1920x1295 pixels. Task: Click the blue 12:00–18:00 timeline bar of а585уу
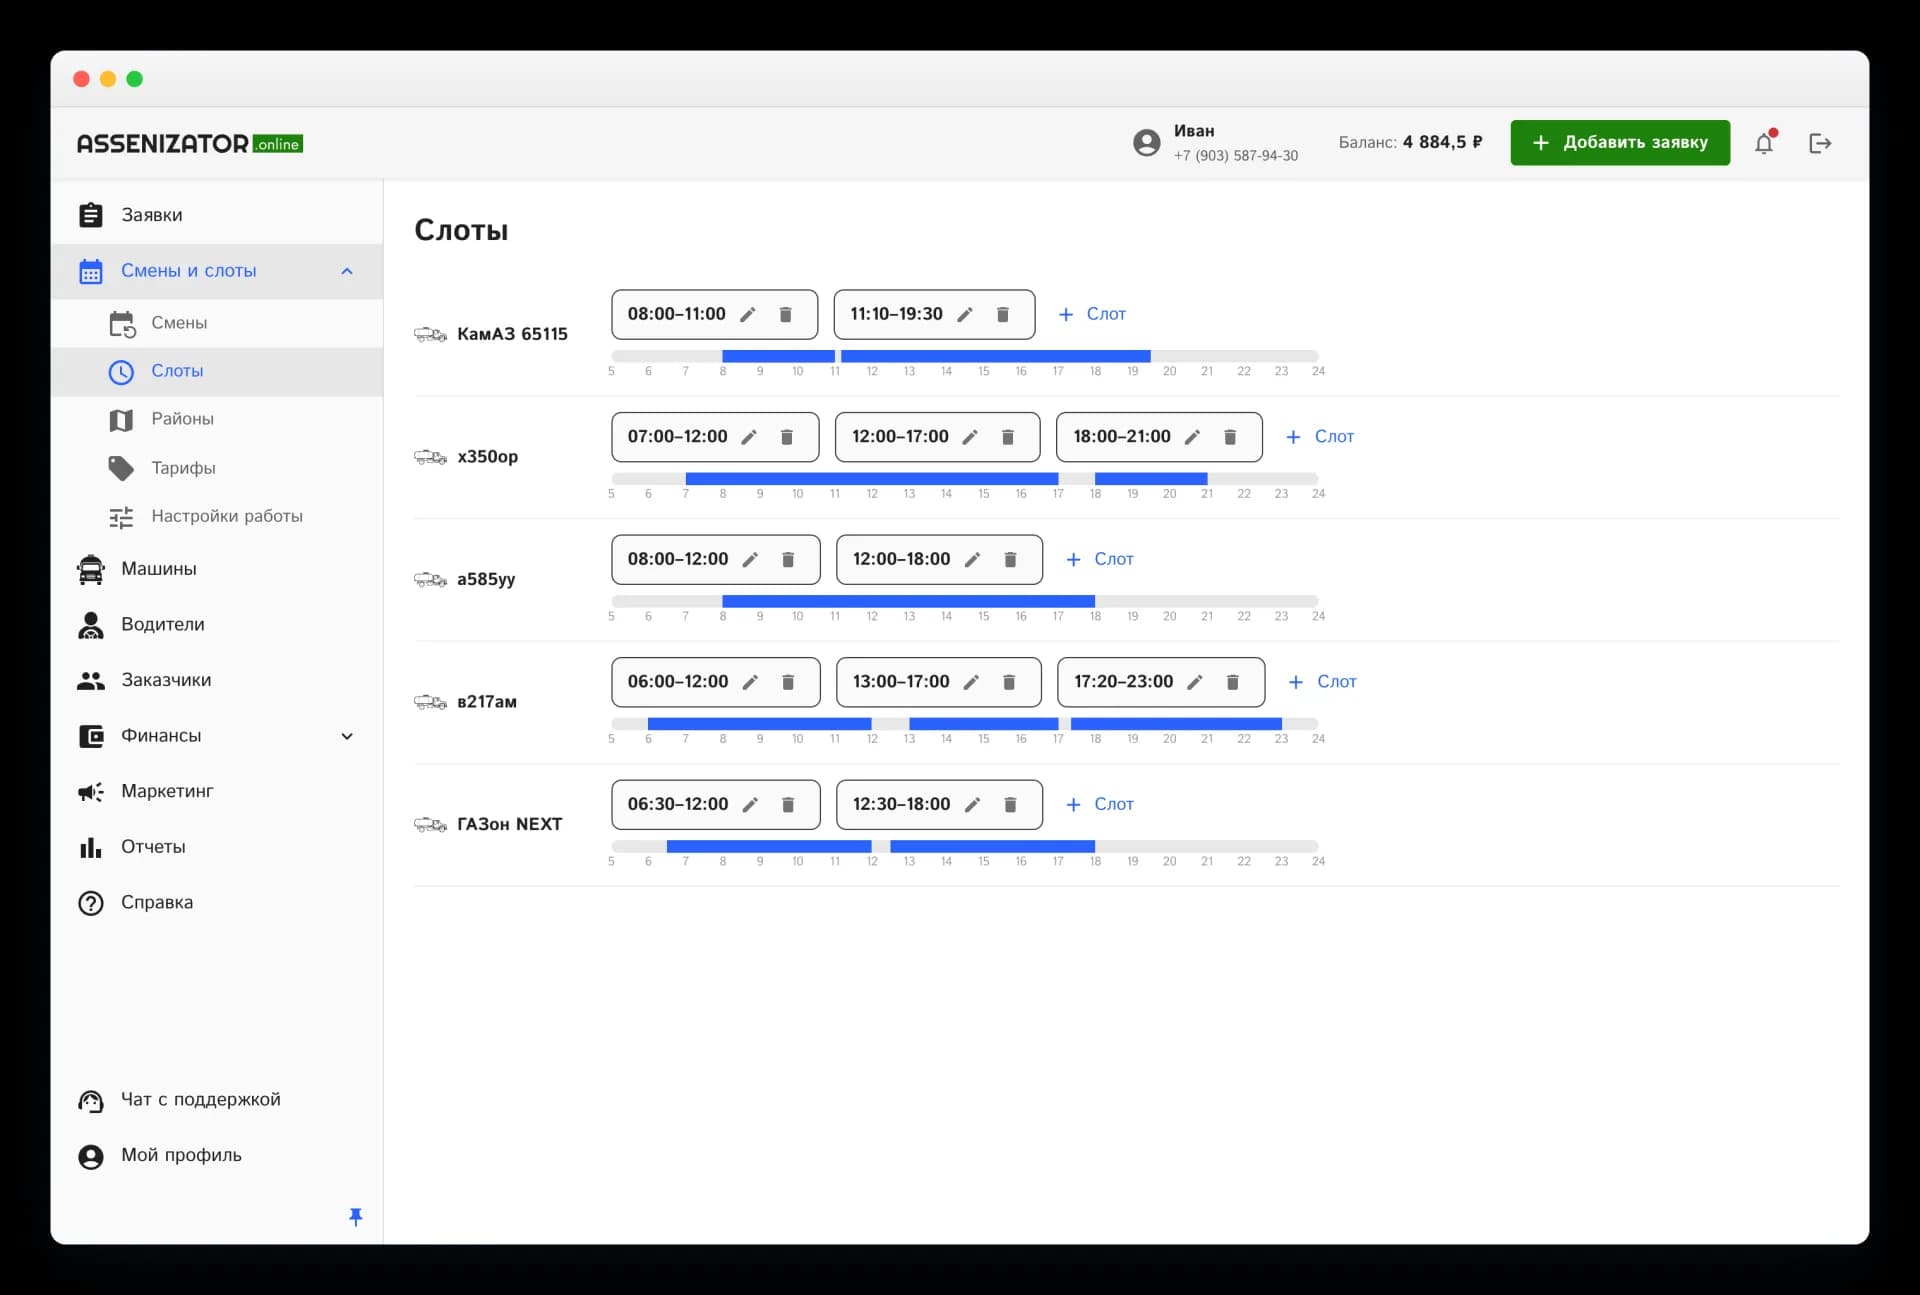click(x=983, y=601)
